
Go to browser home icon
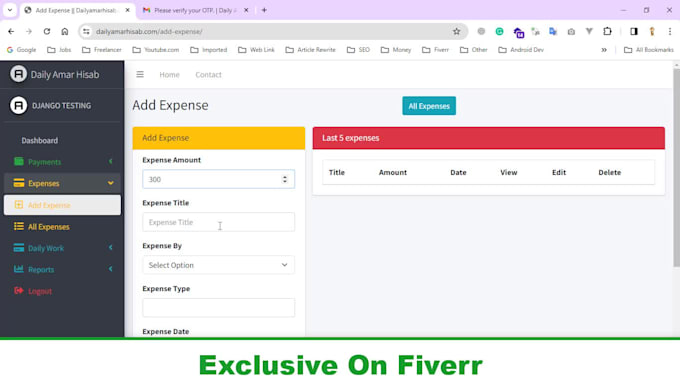(x=65, y=31)
